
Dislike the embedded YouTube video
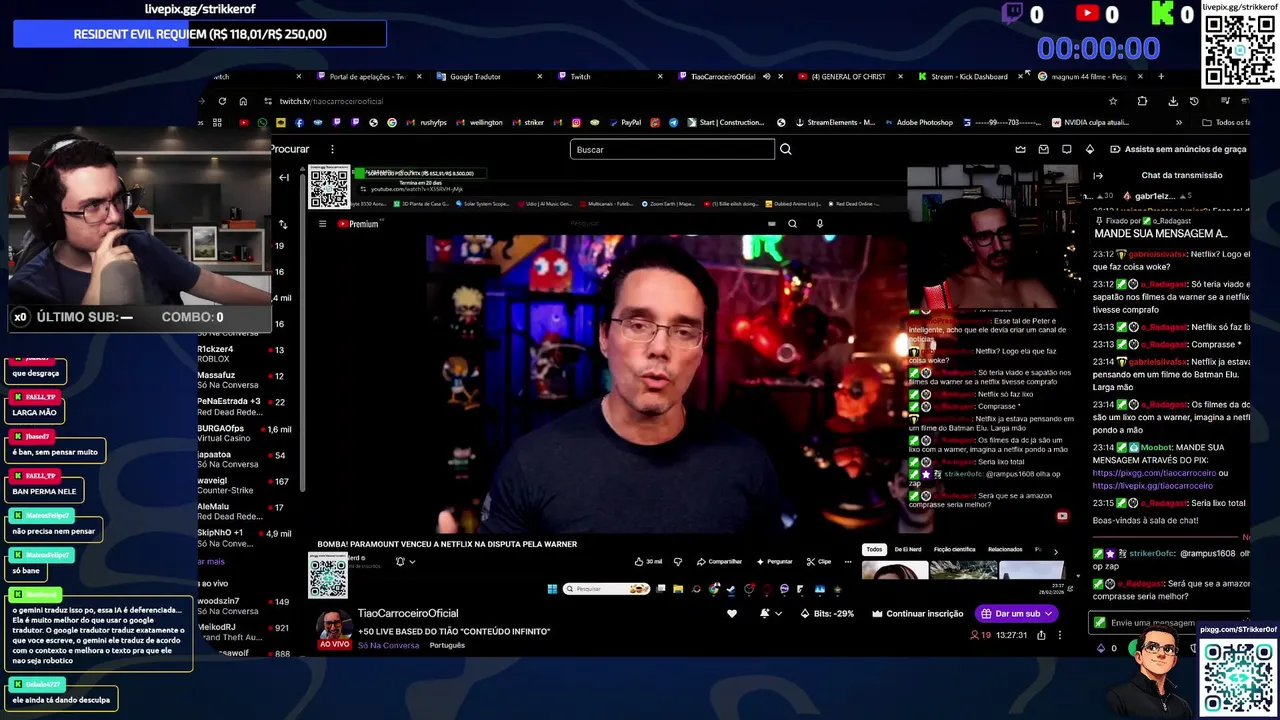pyautogui.click(x=677, y=561)
